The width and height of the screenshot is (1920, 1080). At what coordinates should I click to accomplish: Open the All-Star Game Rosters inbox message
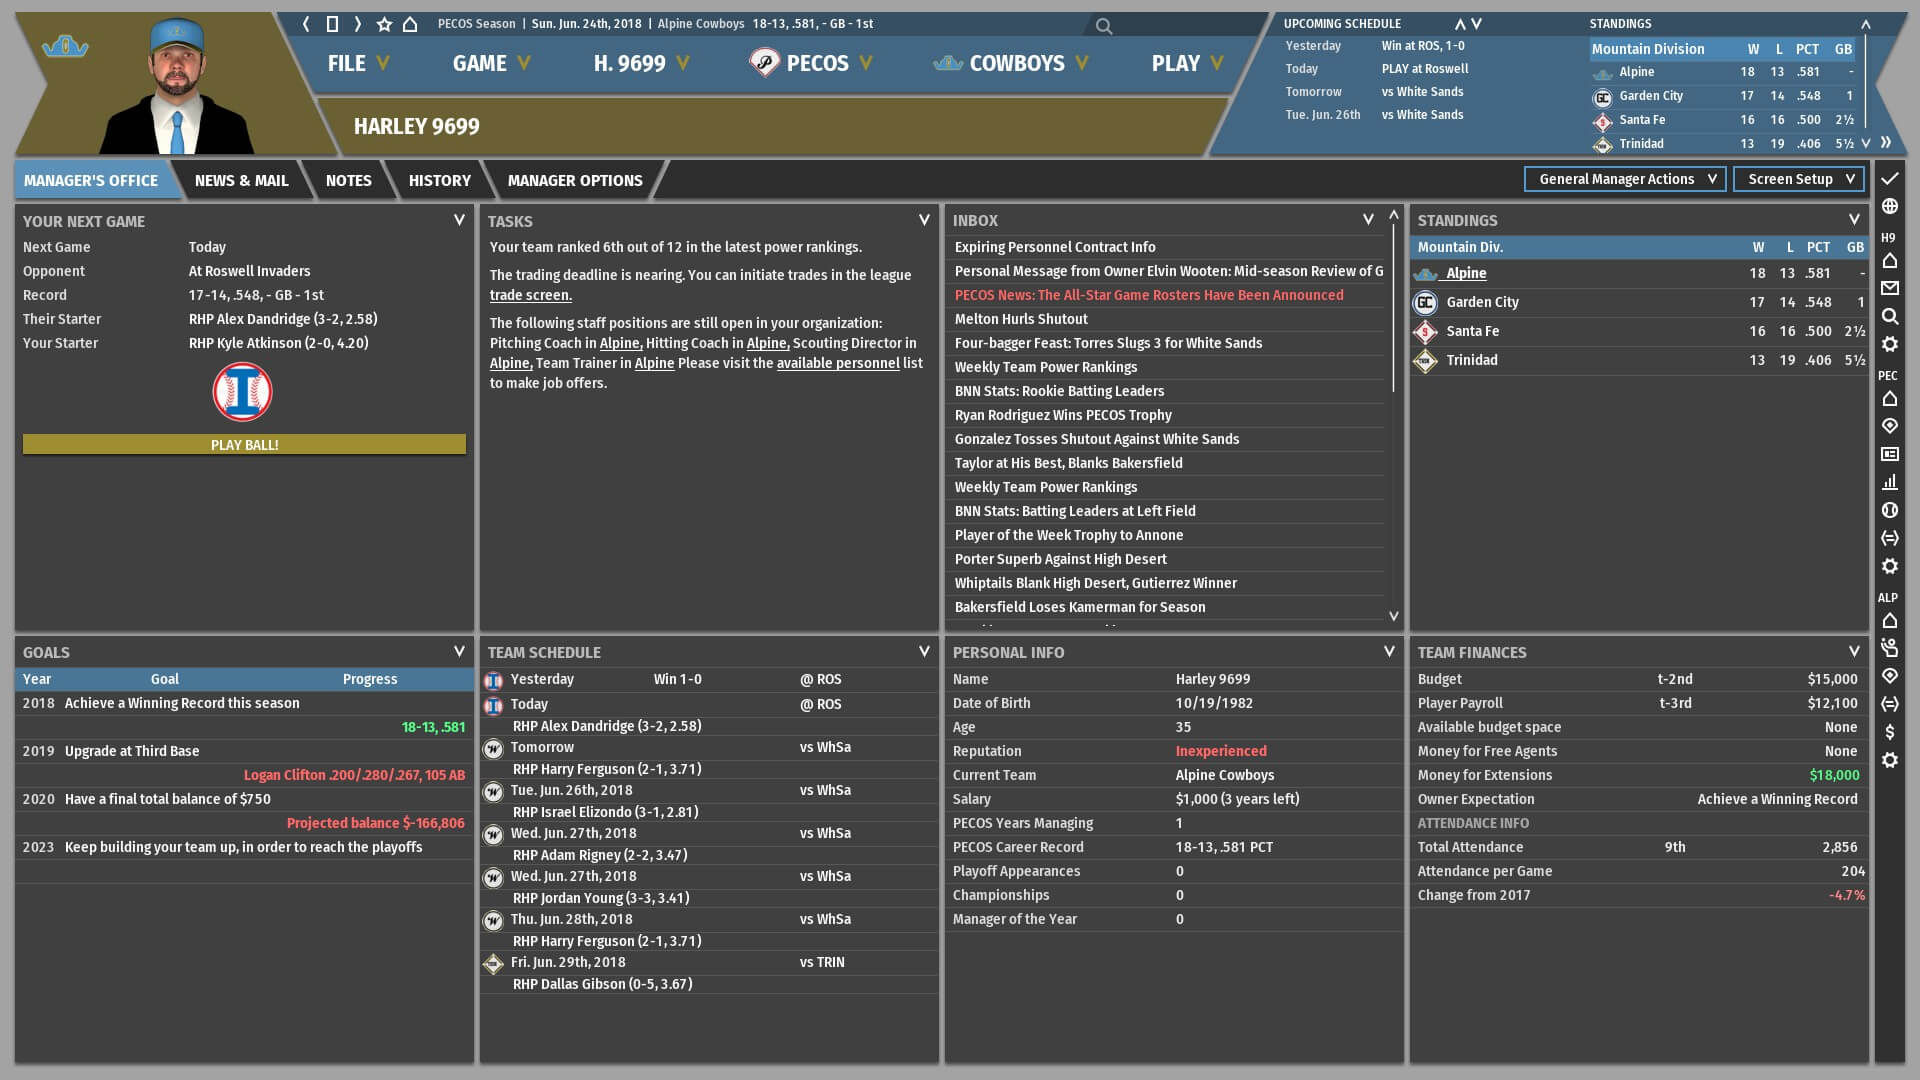(x=1148, y=295)
